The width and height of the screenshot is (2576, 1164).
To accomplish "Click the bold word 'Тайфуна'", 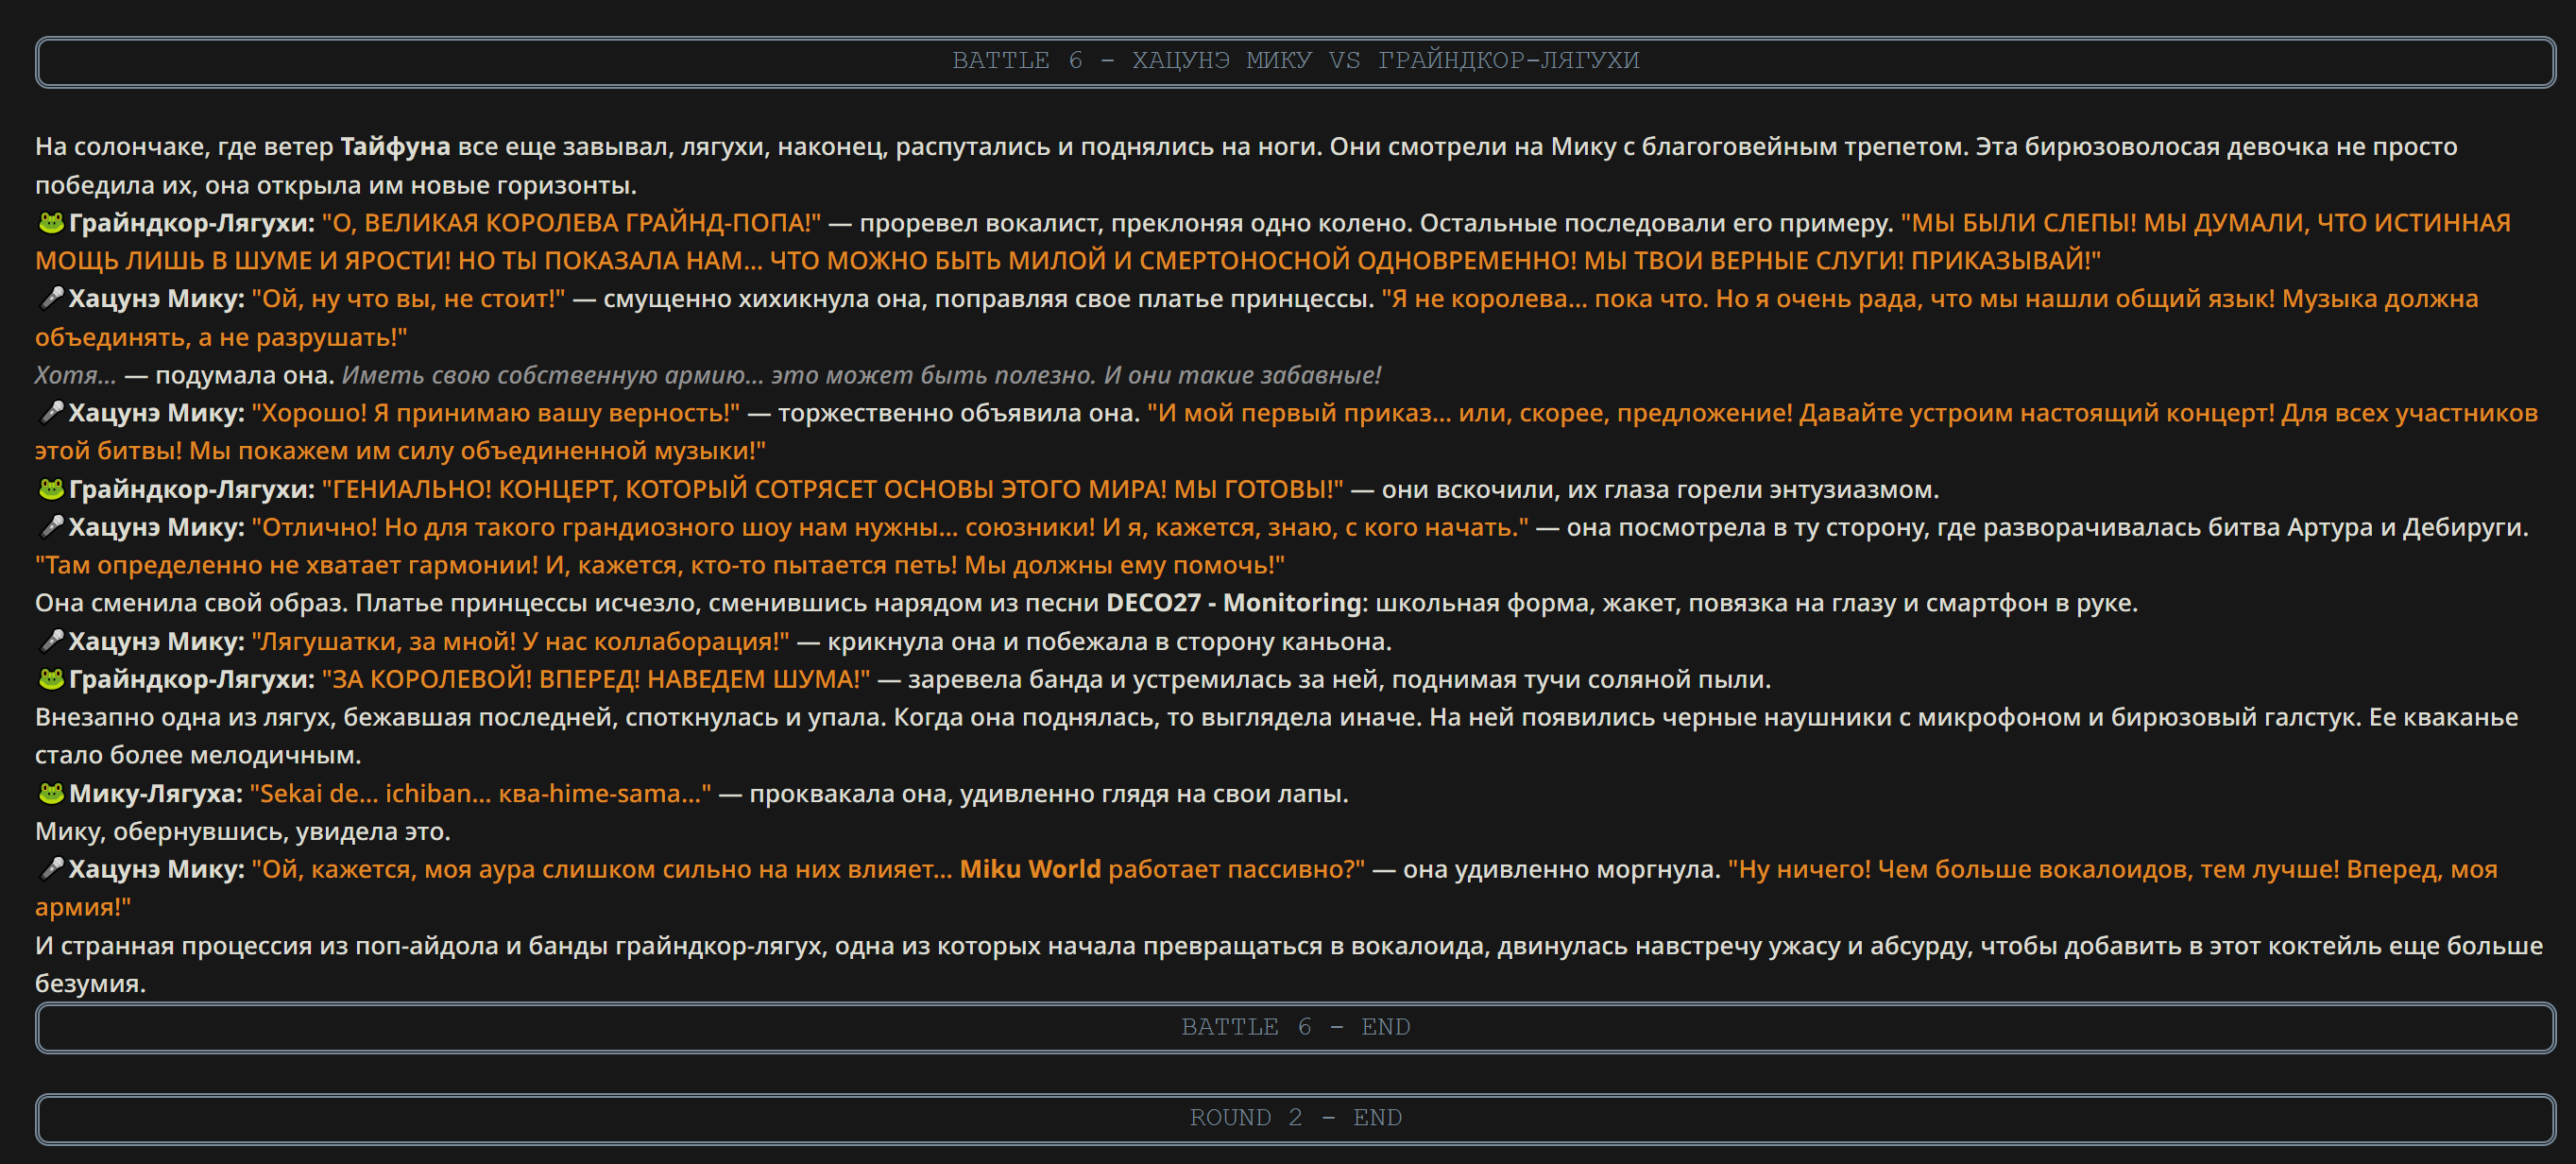I will (x=395, y=147).
